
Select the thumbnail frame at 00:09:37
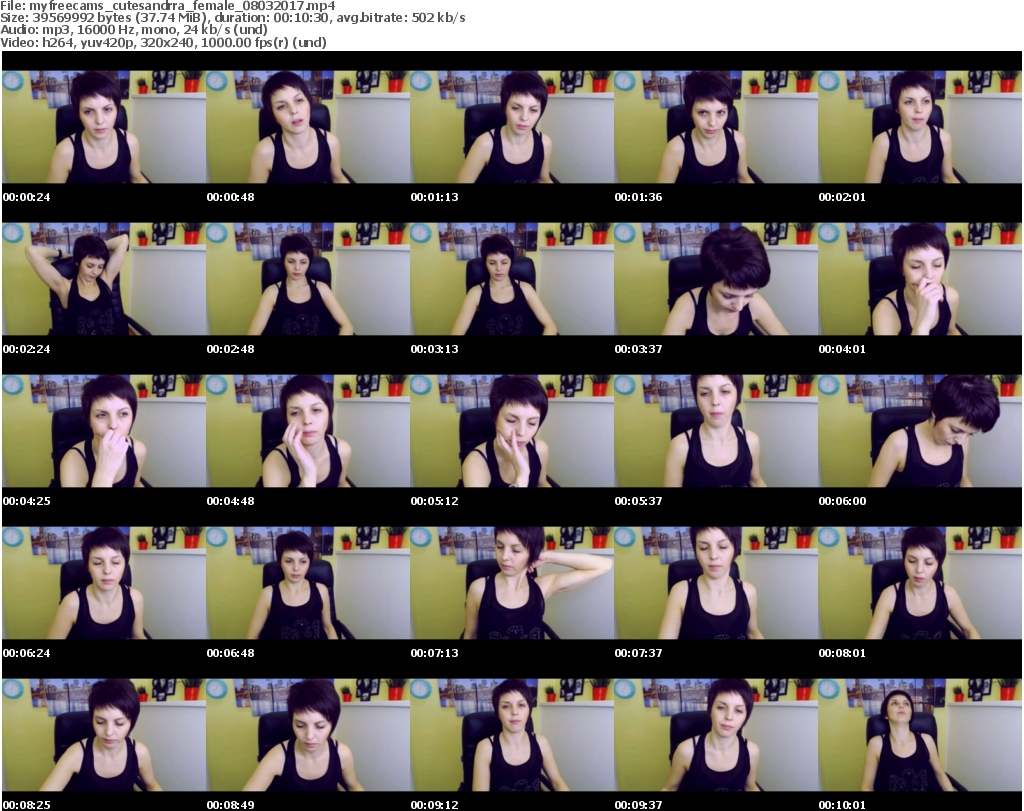coord(716,735)
